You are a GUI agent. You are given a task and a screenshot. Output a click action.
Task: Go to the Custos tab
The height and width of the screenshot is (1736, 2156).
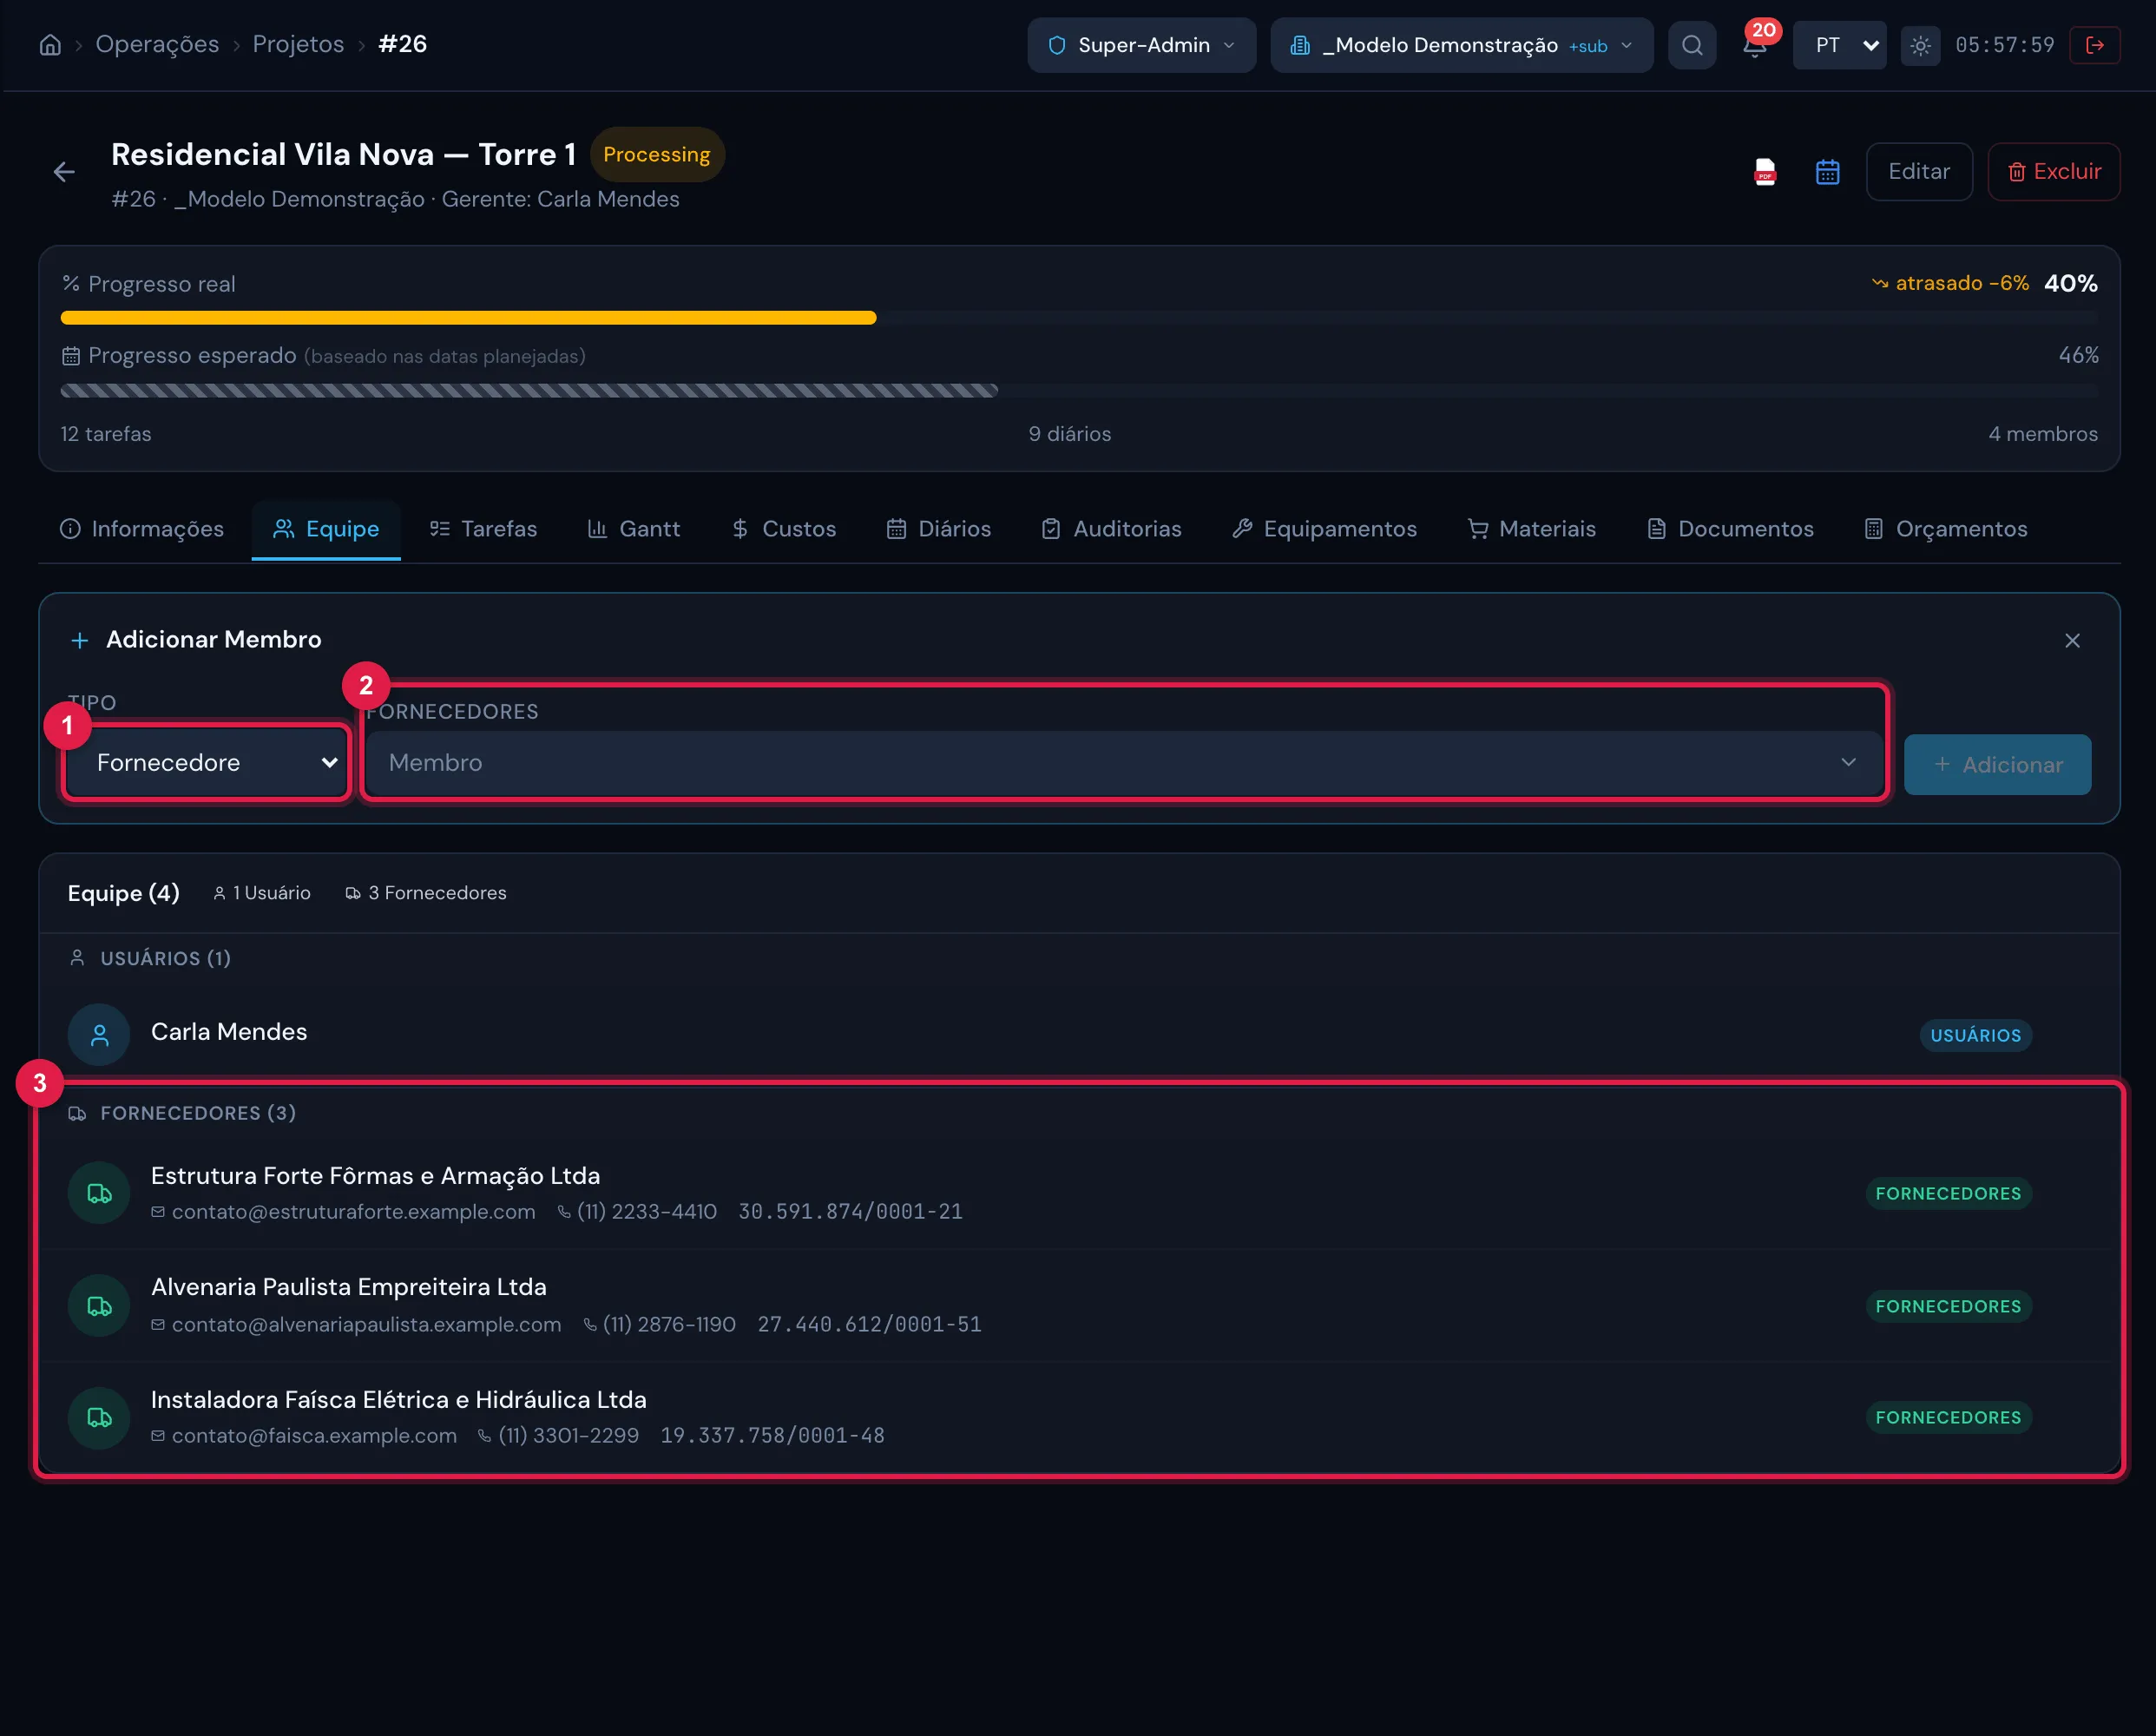click(784, 529)
